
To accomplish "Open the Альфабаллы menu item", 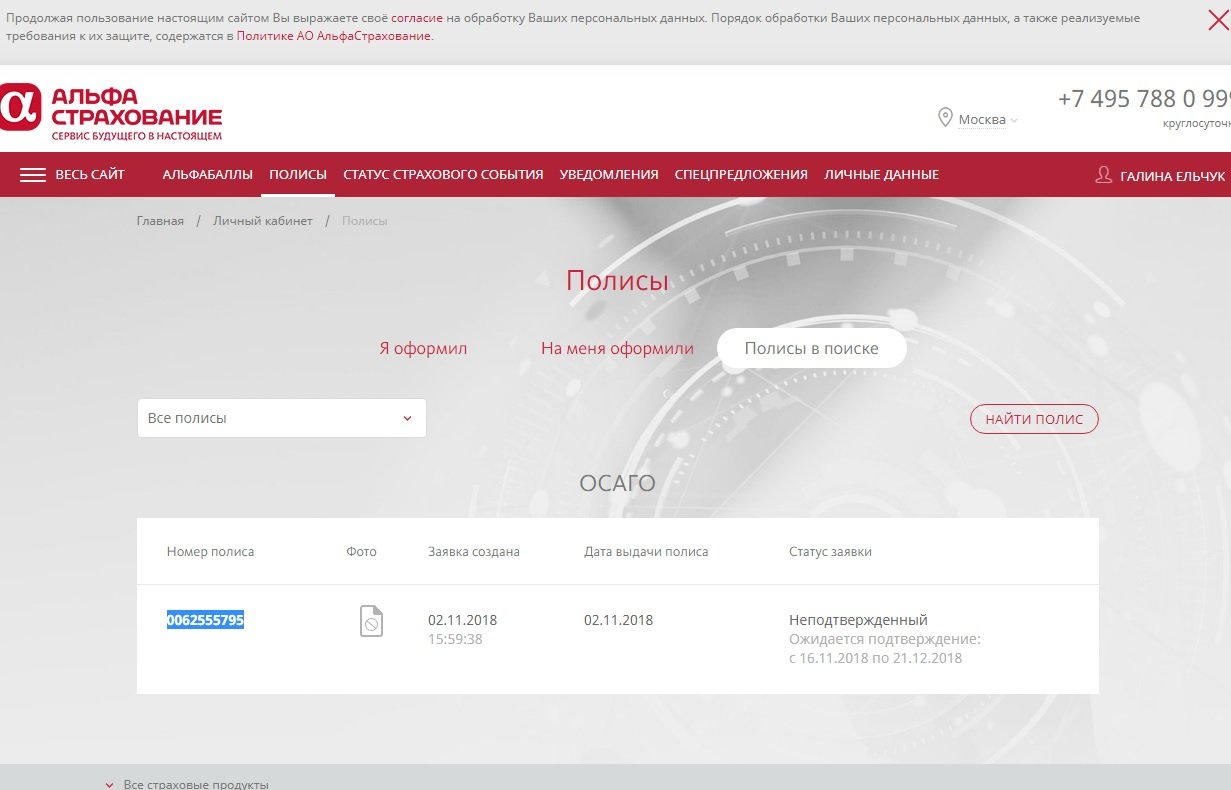I will click(x=207, y=175).
